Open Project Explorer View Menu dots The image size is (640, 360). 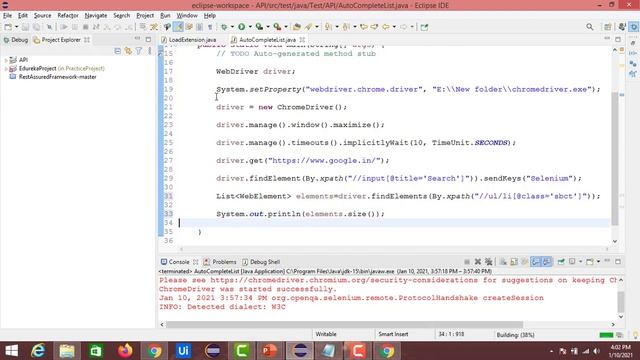coord(150,51)
